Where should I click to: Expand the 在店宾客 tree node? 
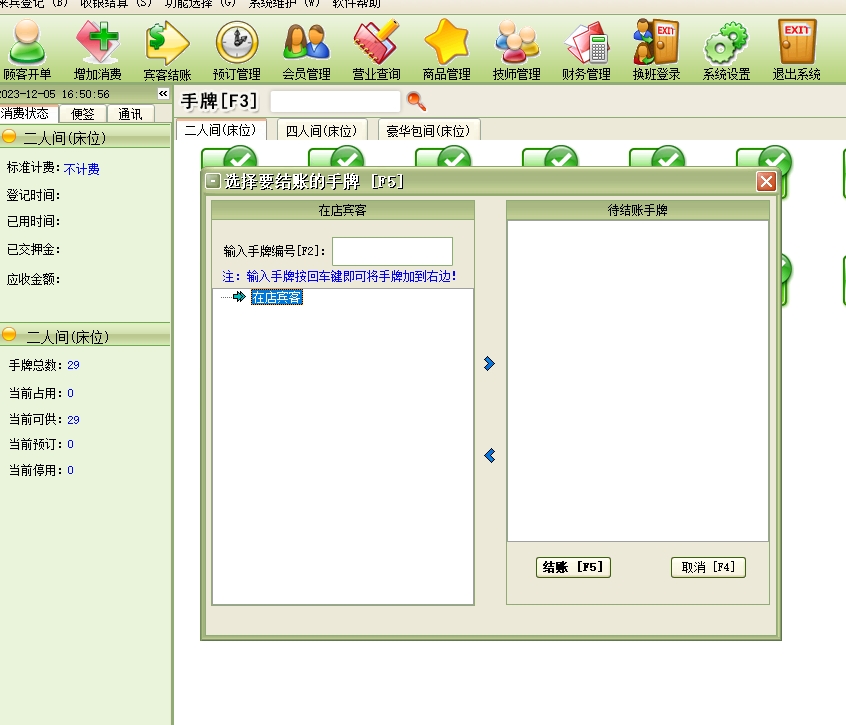click(x=238, y=297)
